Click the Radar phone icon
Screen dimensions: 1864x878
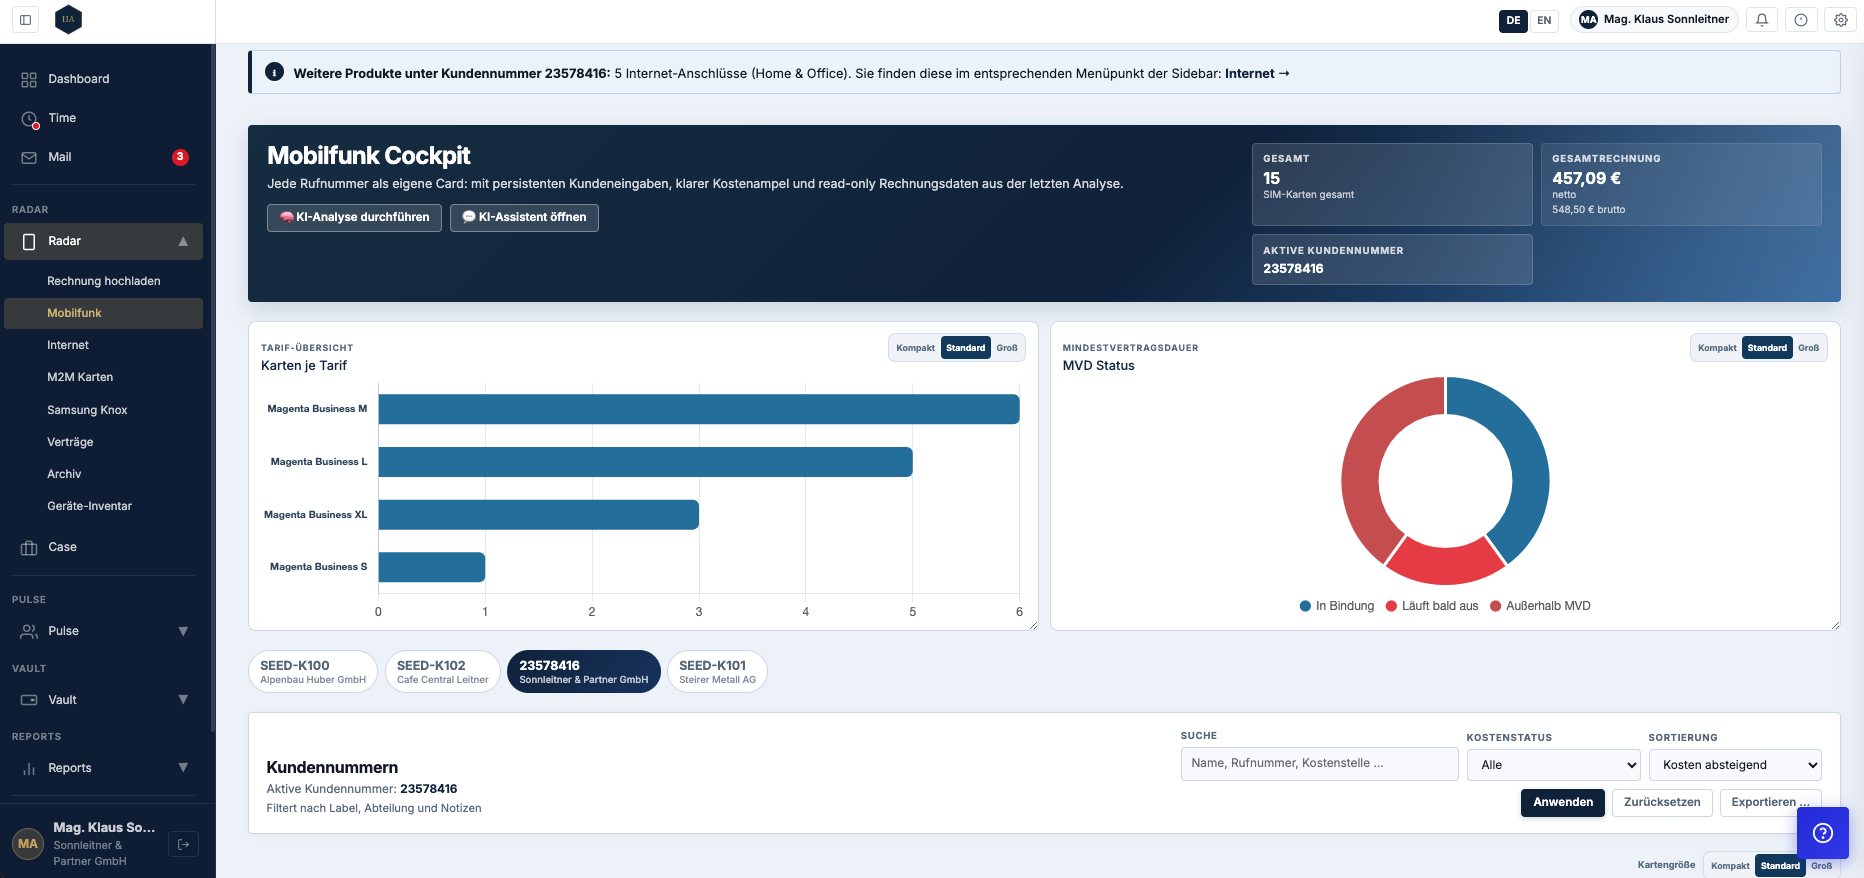coord(29,241)
